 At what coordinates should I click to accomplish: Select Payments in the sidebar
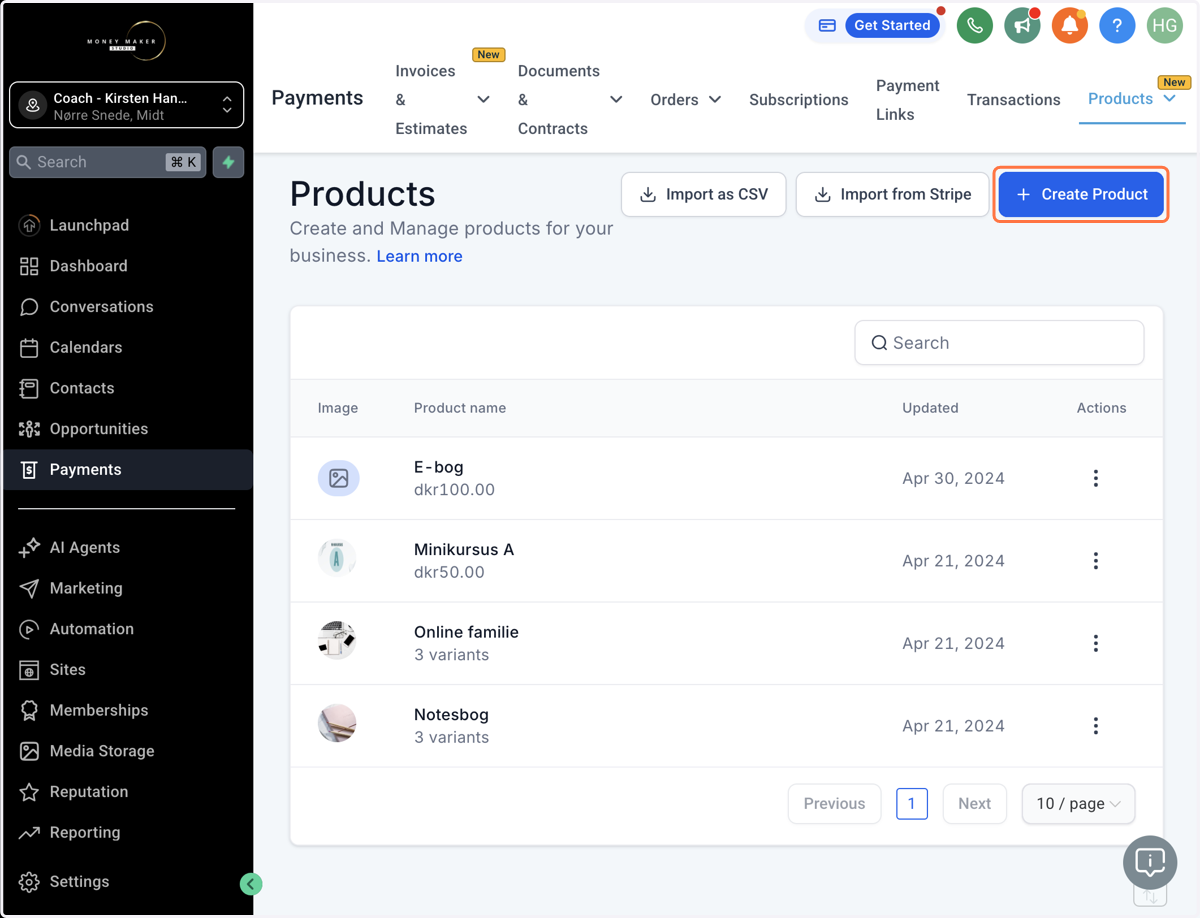126,470
